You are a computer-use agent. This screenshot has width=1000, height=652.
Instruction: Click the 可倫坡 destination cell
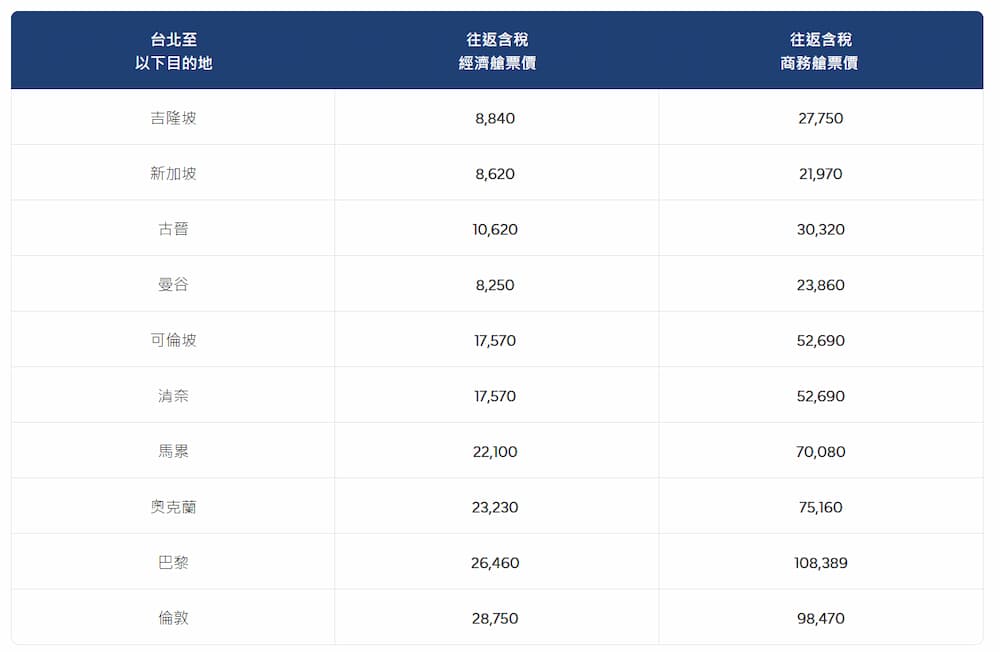(x=173, y=340)
